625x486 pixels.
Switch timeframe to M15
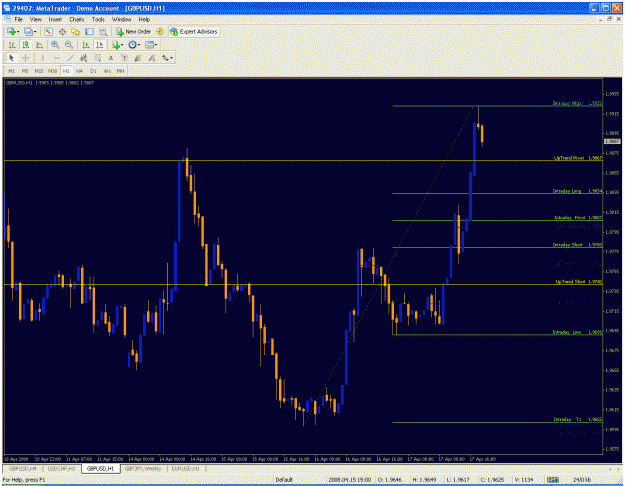click(x=39, y=71)
